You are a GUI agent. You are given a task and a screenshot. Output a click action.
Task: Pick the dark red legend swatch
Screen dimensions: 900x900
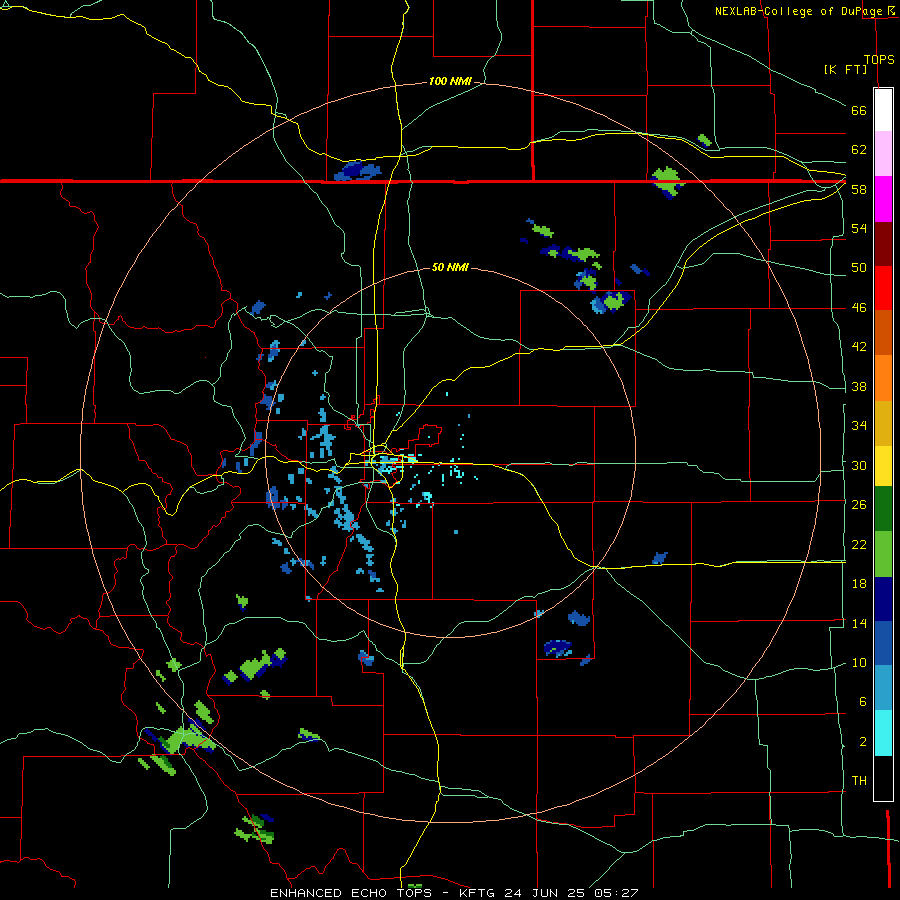883,244
